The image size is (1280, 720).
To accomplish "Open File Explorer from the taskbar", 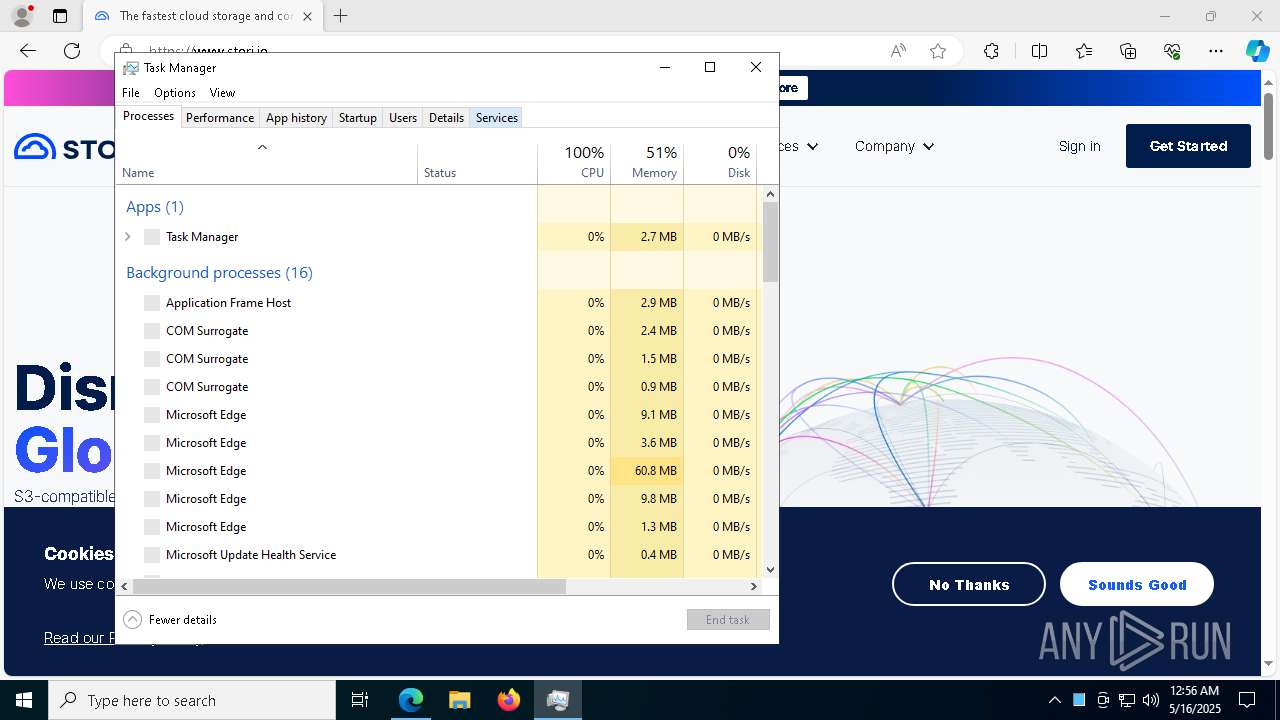I will point(459,700).
